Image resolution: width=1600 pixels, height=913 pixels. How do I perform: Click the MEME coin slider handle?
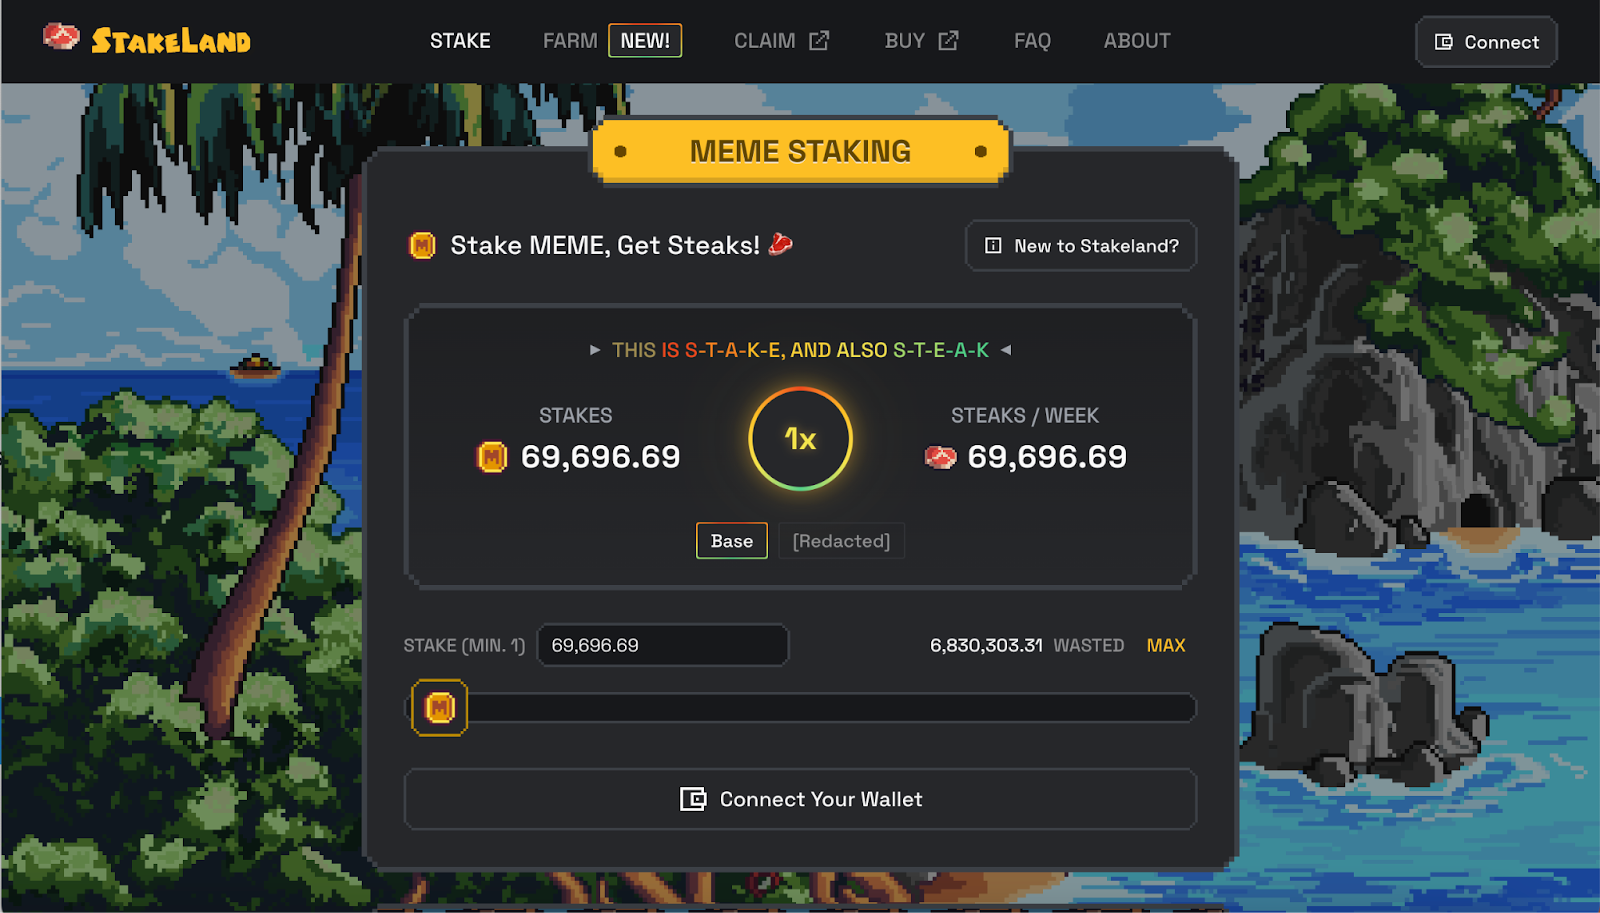pos(440,708)
